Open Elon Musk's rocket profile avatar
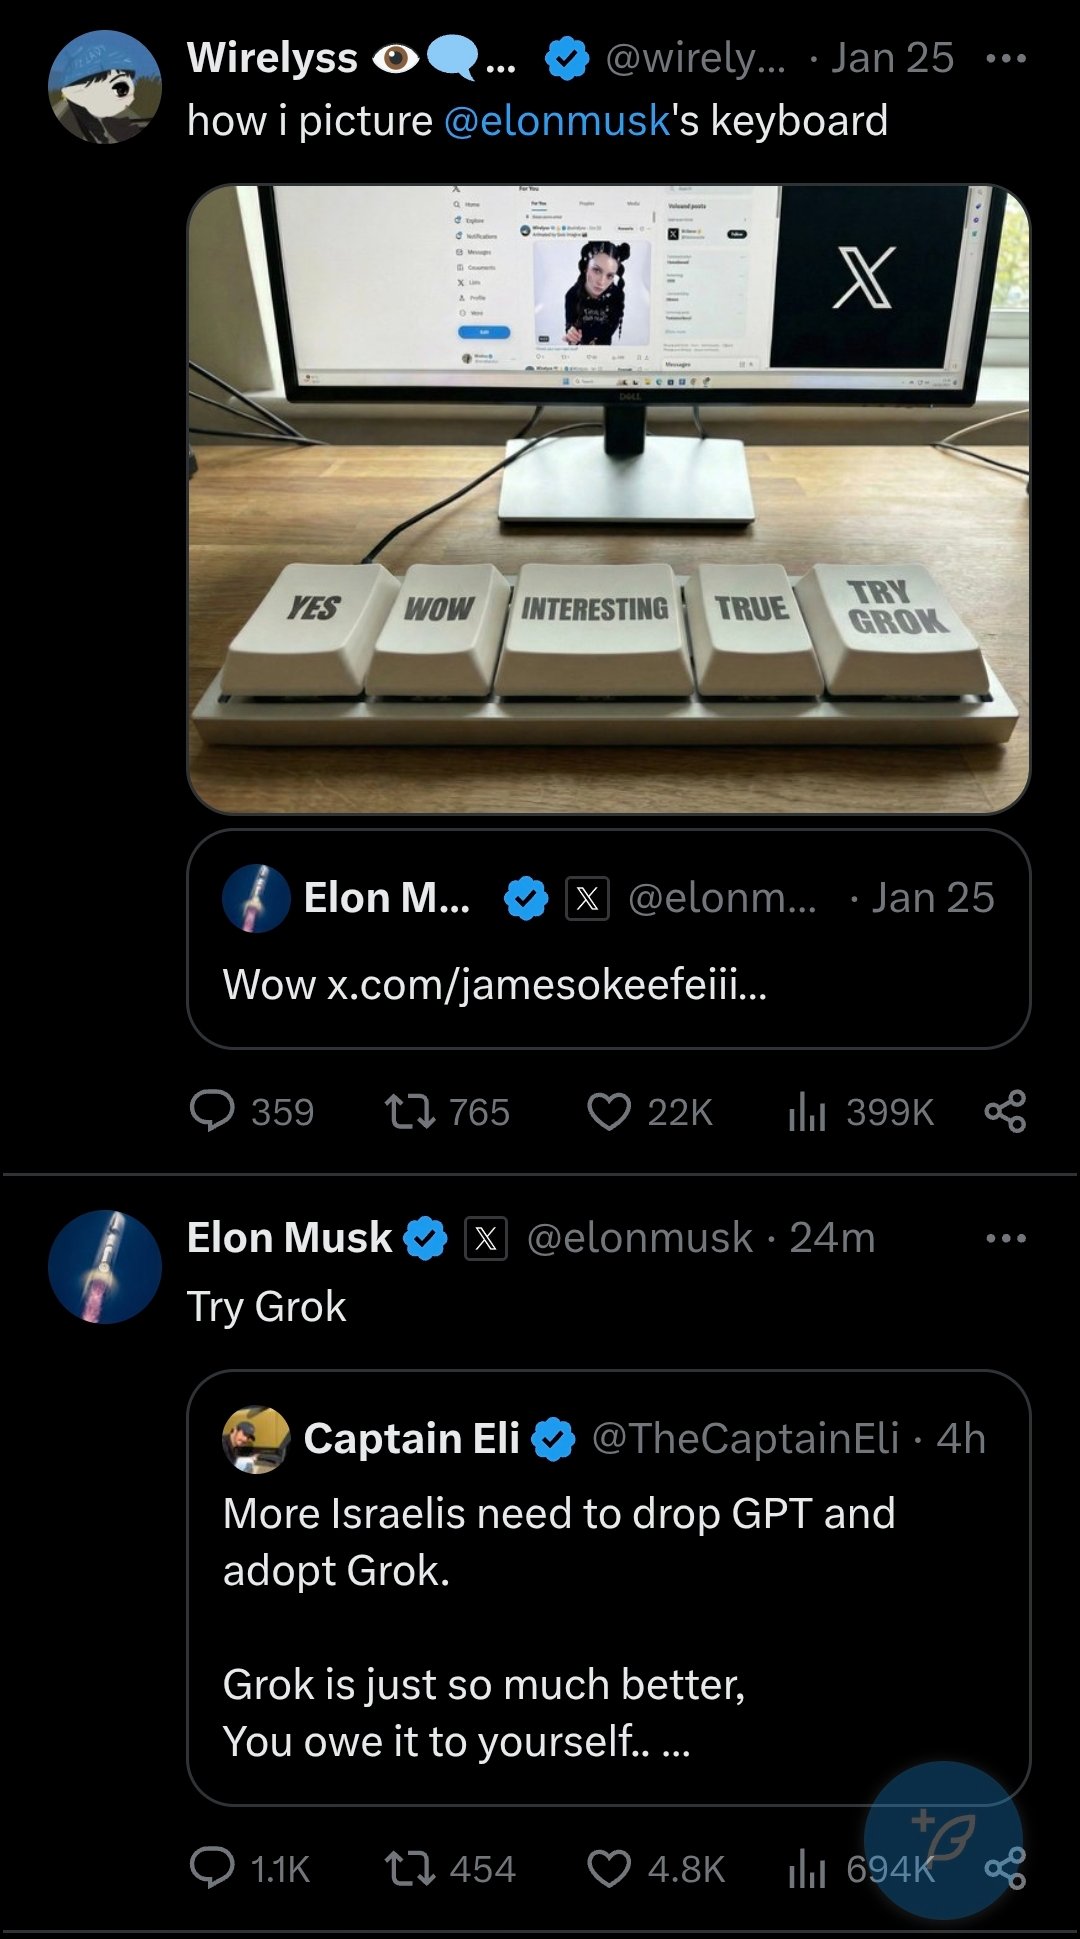This screenshot has width=1080, height=1939. click(x=105, y=1267)
